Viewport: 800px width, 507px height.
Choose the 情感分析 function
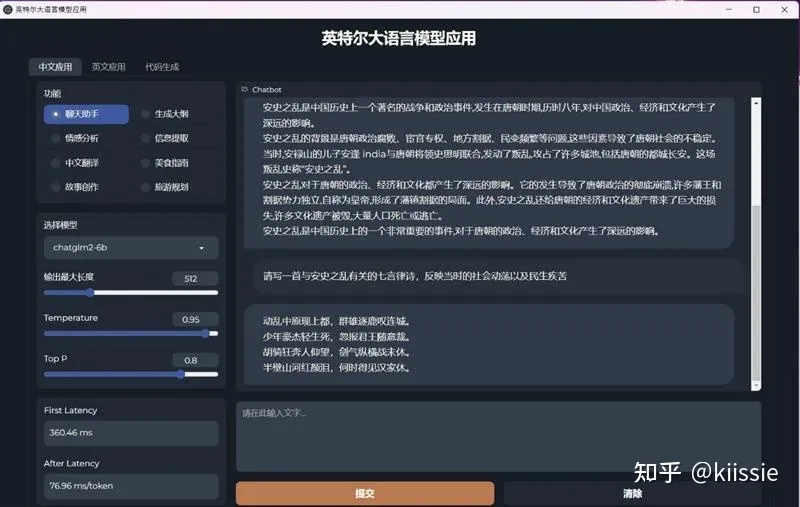[x=76, y=138]
